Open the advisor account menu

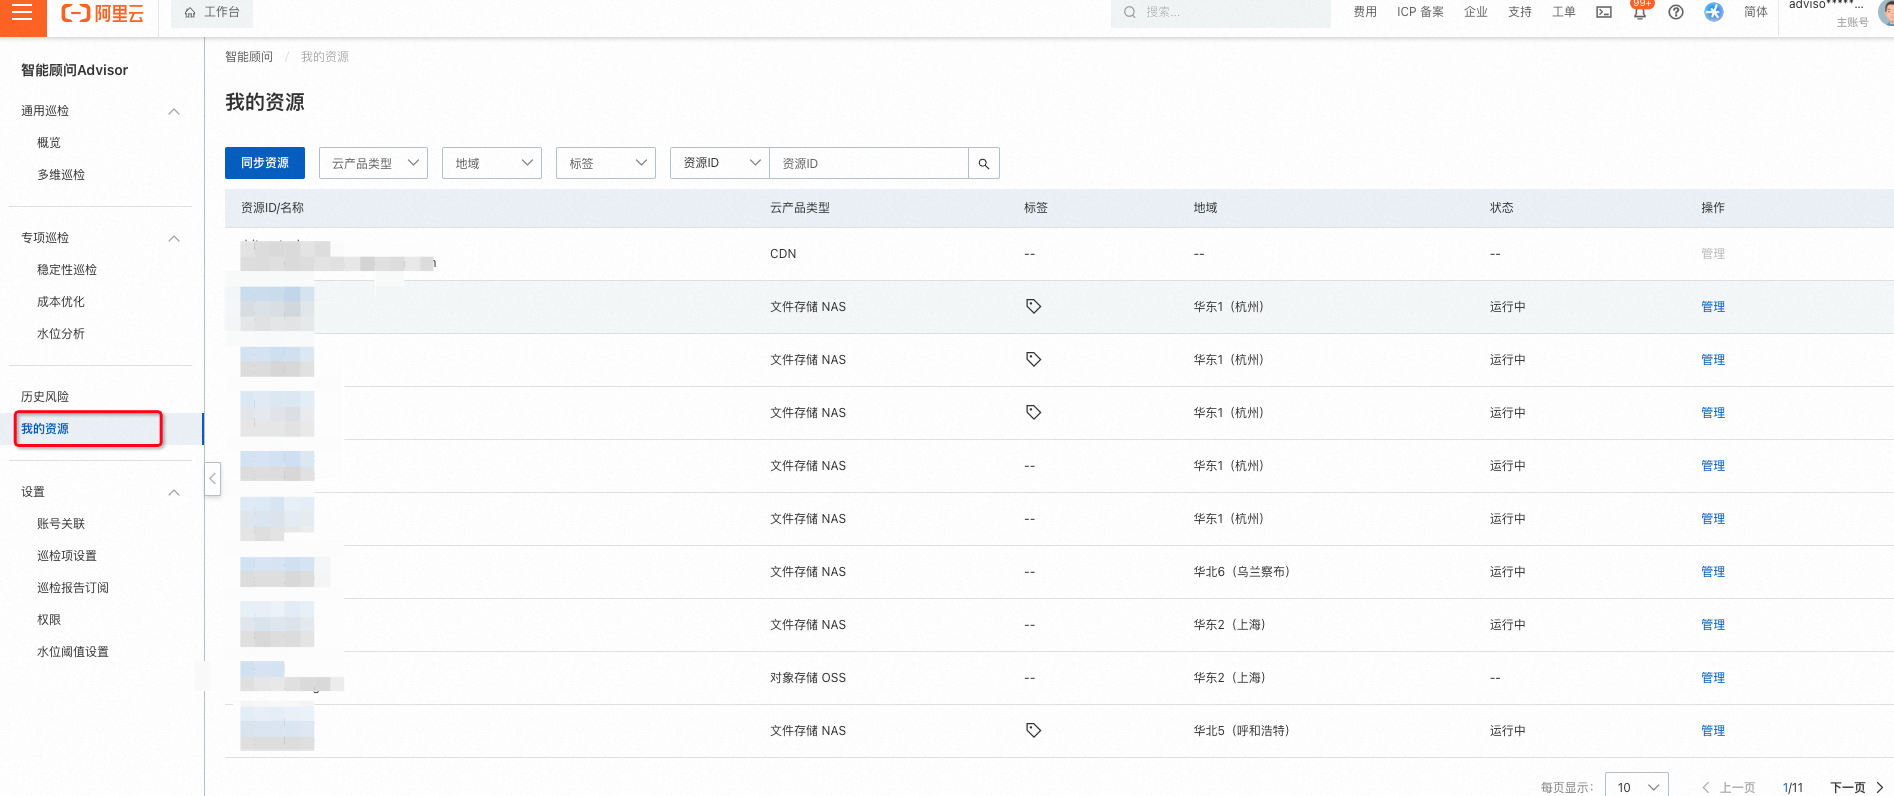tap(1838, 12)
